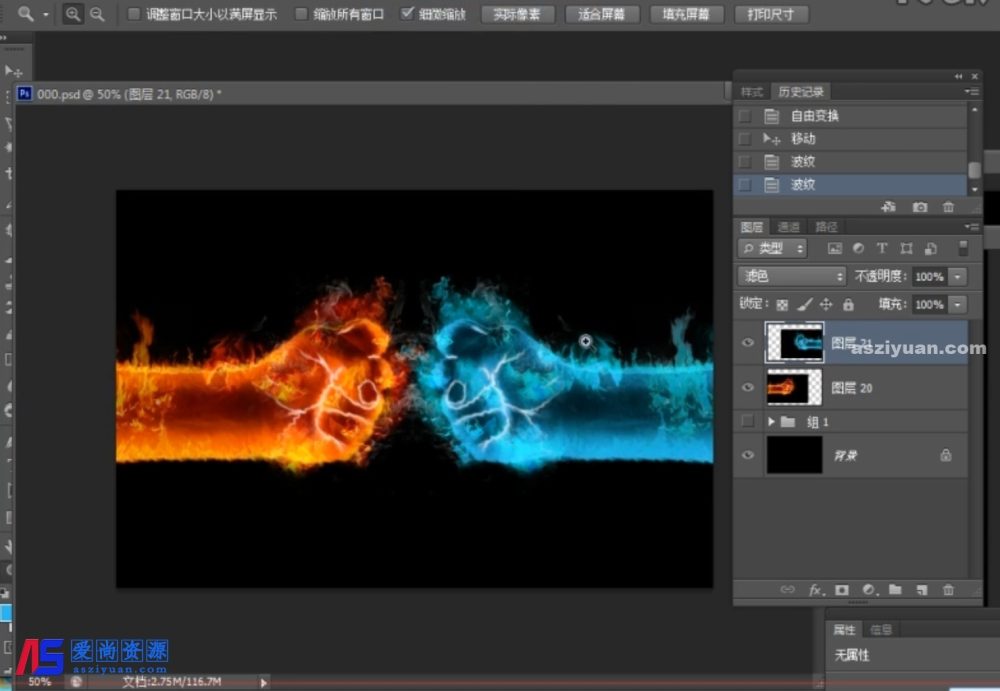Select the 自由变换 history state
The image size is (1000, 691).
point(850,116)
